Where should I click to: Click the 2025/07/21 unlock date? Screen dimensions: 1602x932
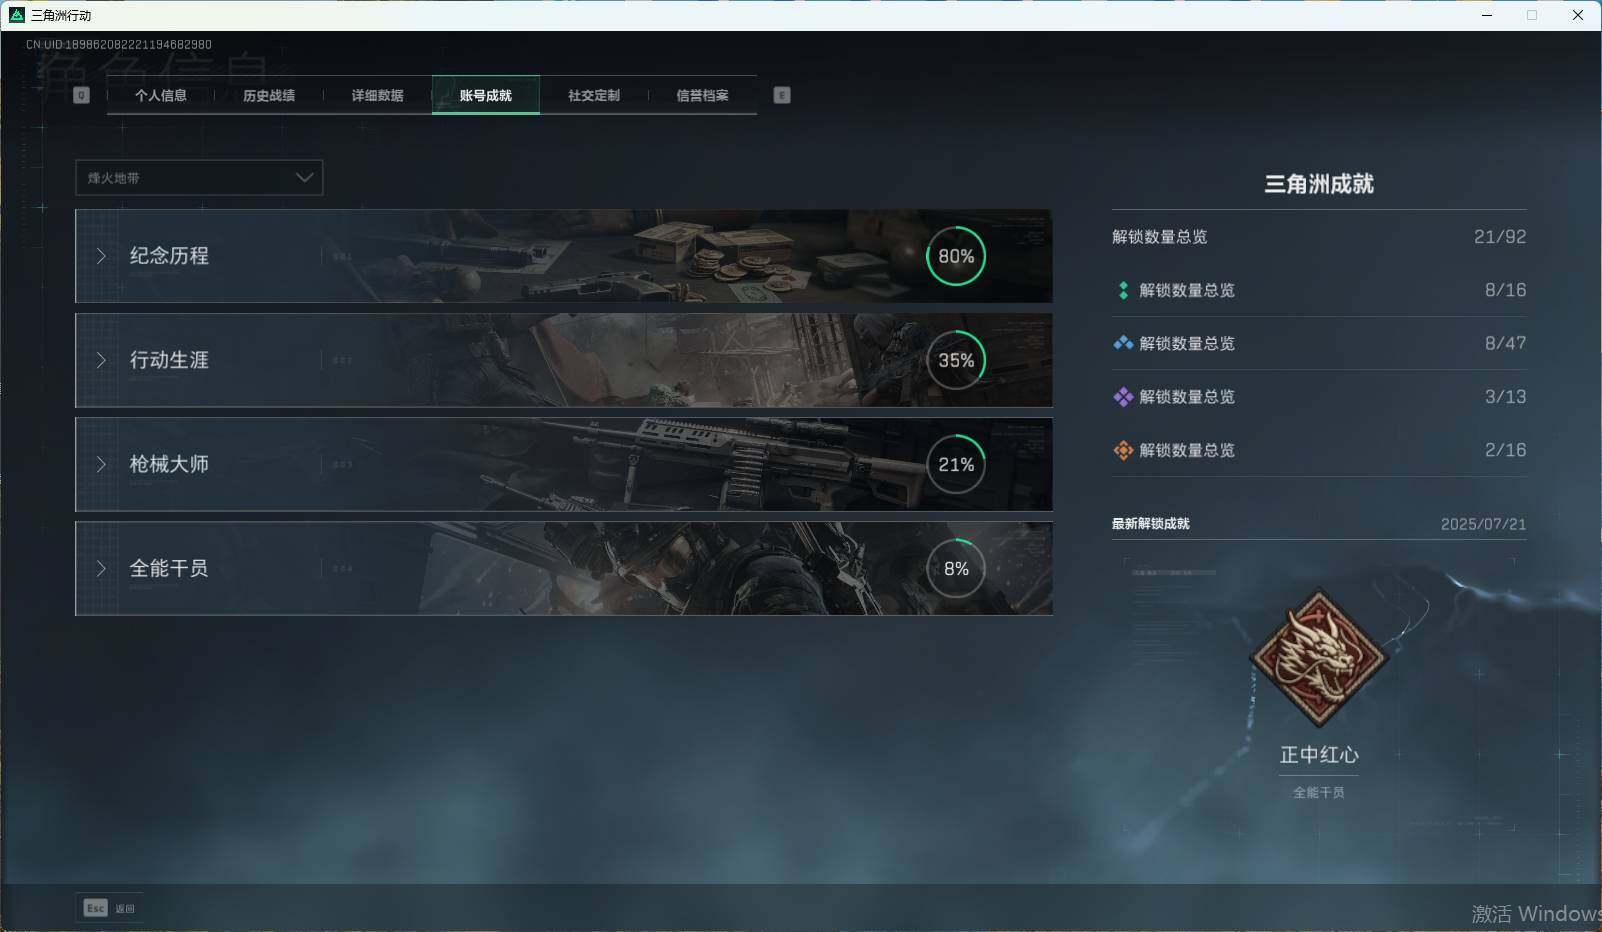tap(1483, 524)
